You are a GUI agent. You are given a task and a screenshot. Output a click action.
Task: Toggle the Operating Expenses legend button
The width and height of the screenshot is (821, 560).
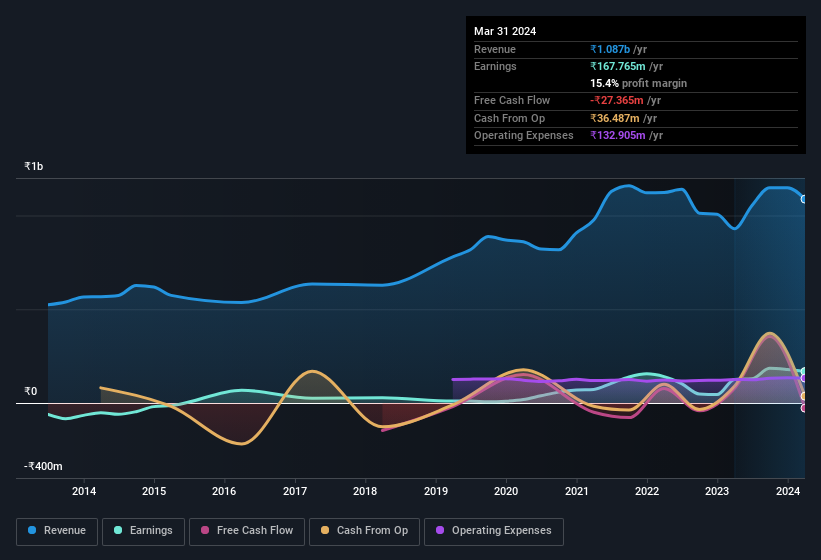coord(494,531)
